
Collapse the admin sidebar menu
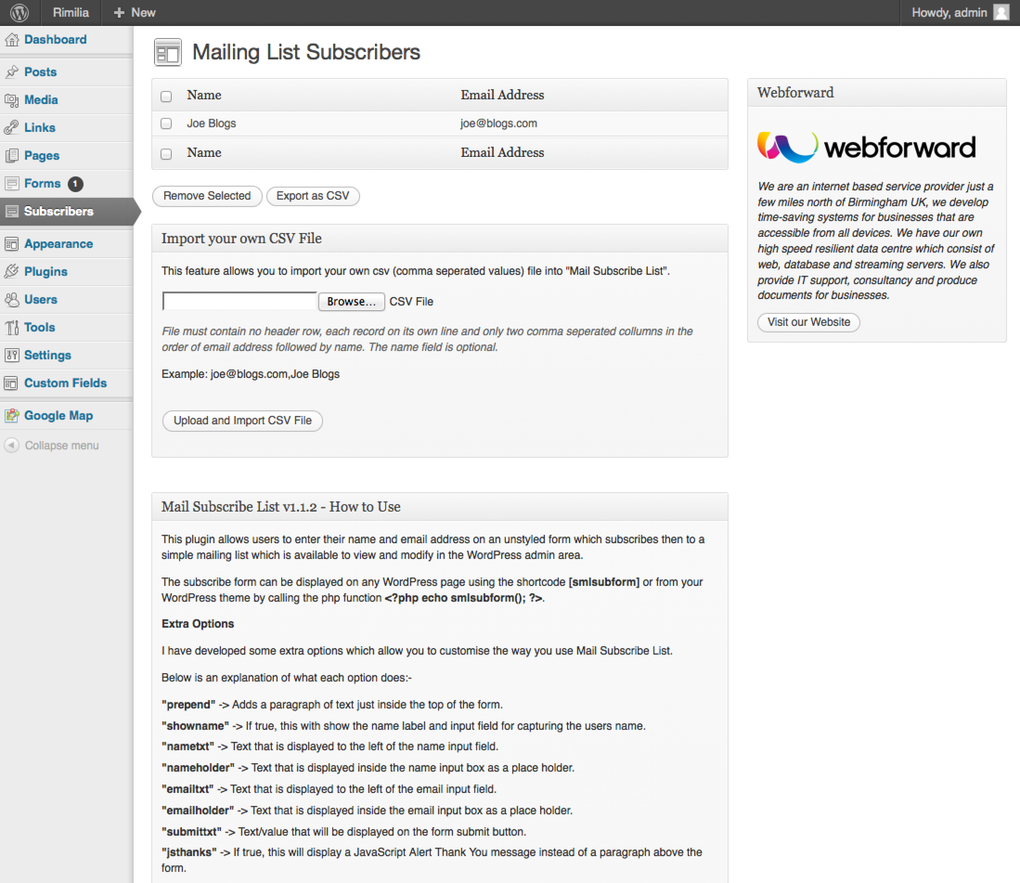(x=52, y=445)
